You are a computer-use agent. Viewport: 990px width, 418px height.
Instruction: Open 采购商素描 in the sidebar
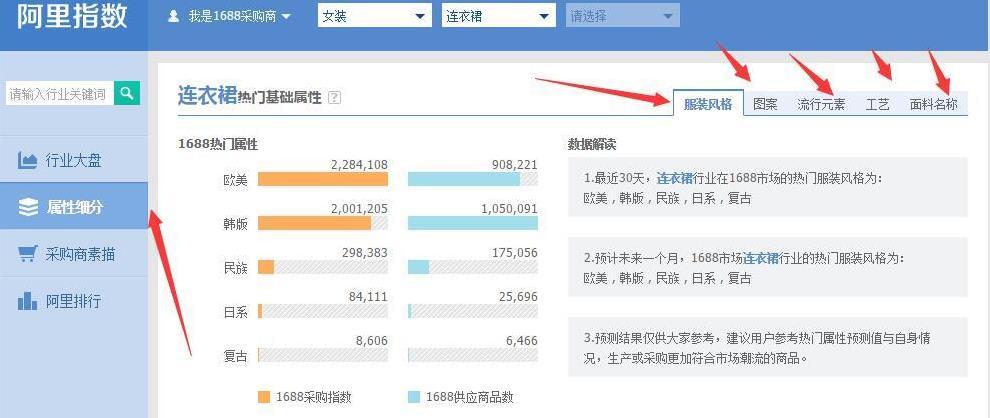click(74, 254)
